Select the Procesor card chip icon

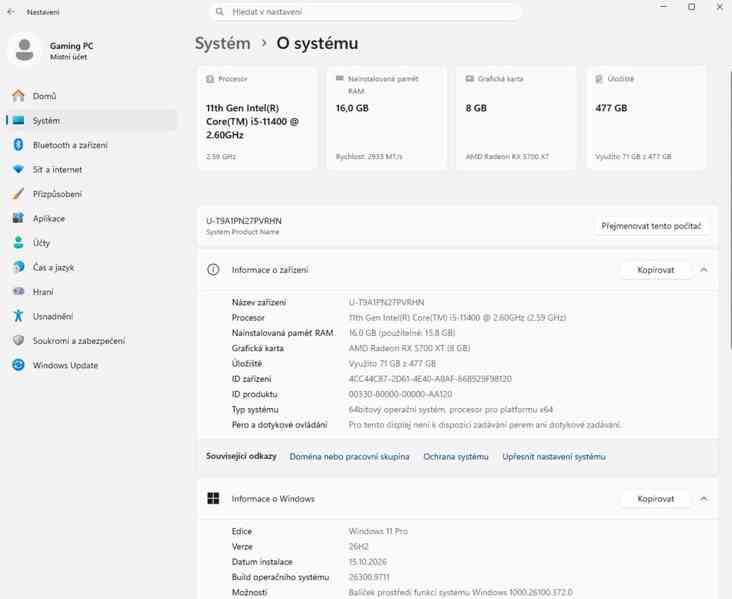(210, 79)
